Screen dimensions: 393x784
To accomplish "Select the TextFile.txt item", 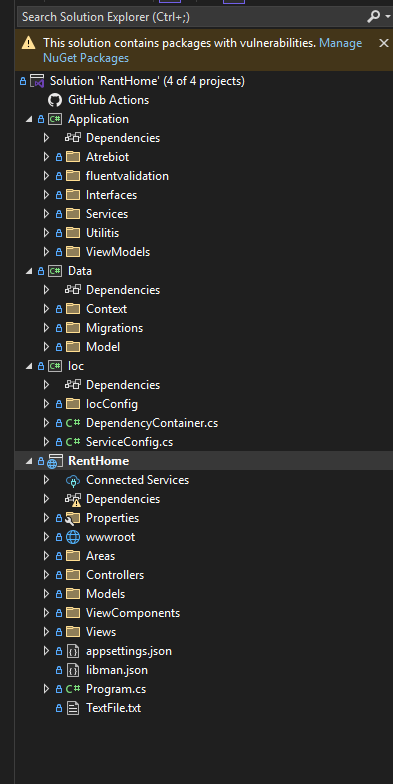I will 114,708.
